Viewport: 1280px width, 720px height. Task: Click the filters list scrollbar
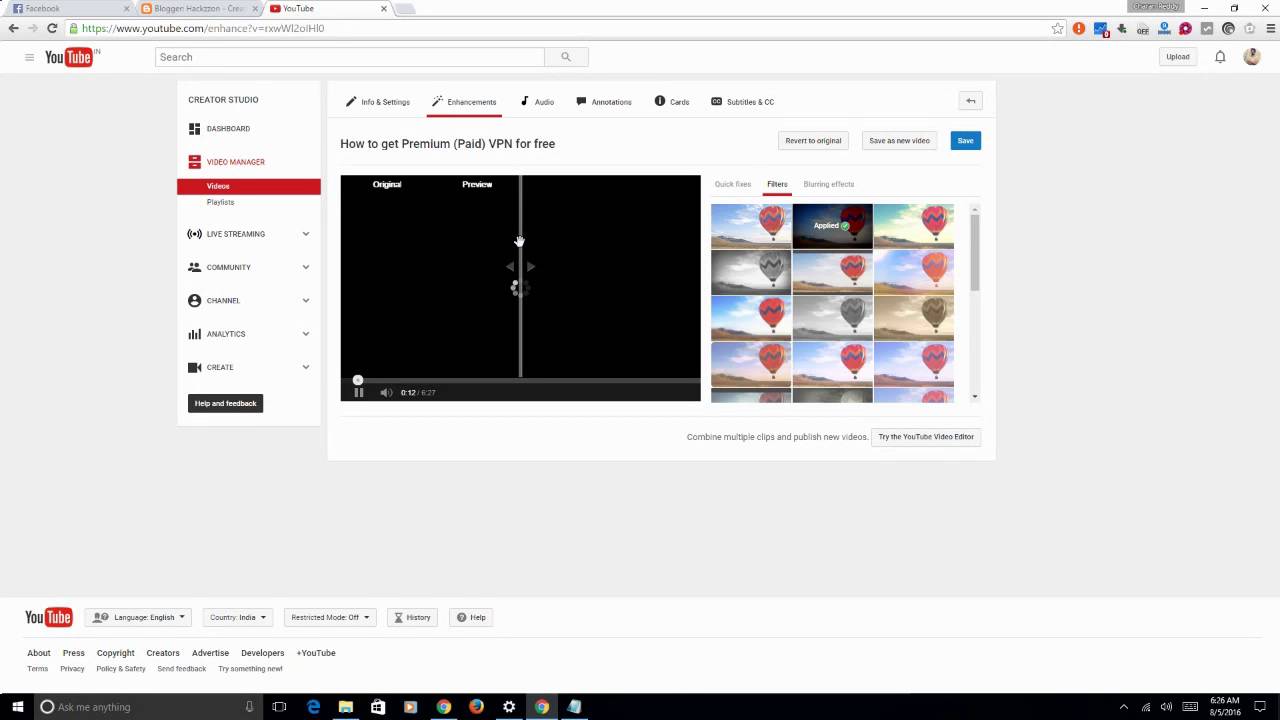pos(975,251)
